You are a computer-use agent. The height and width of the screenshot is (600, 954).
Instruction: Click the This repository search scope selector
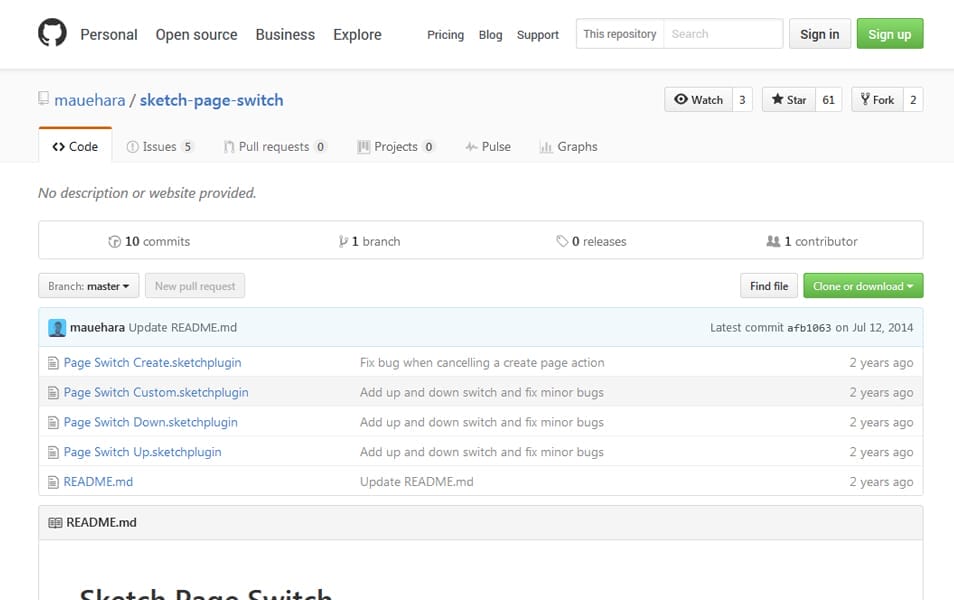619,34
